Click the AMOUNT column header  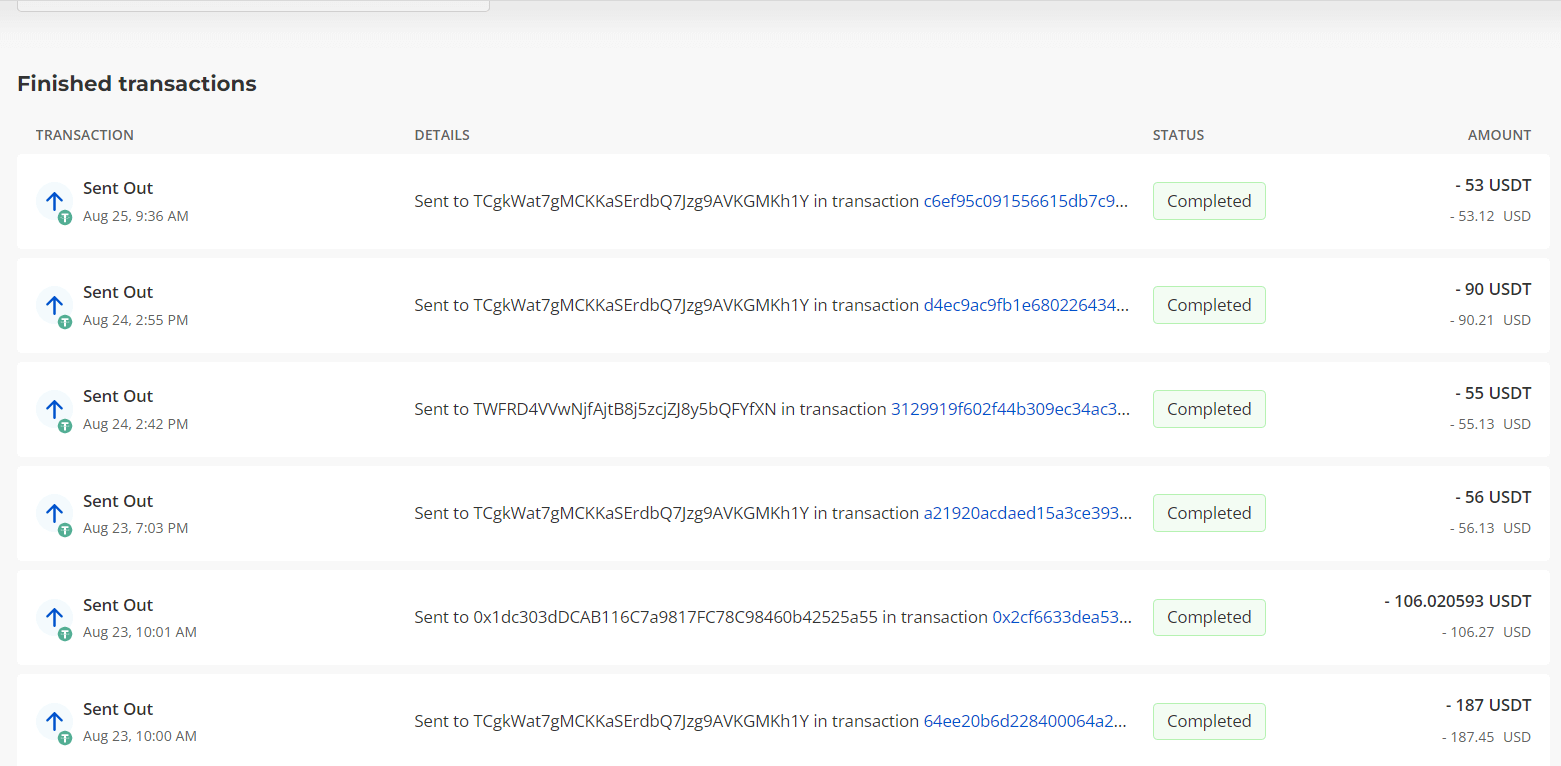pos(1499,135)
